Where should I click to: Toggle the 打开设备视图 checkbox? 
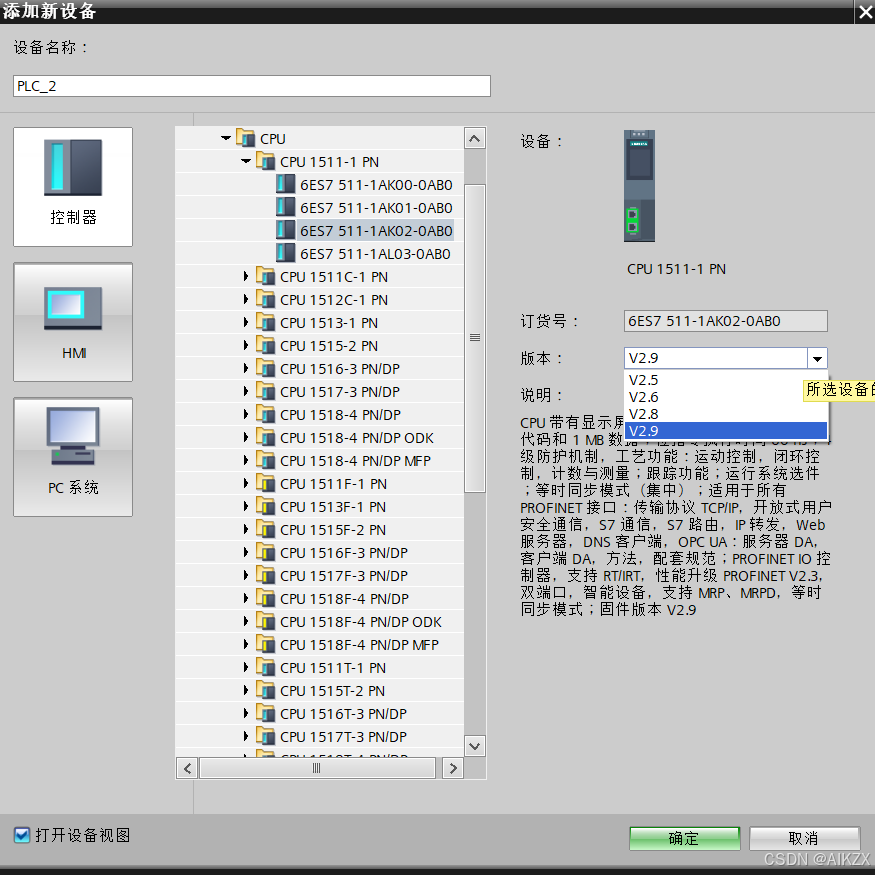tap(22, 835)
